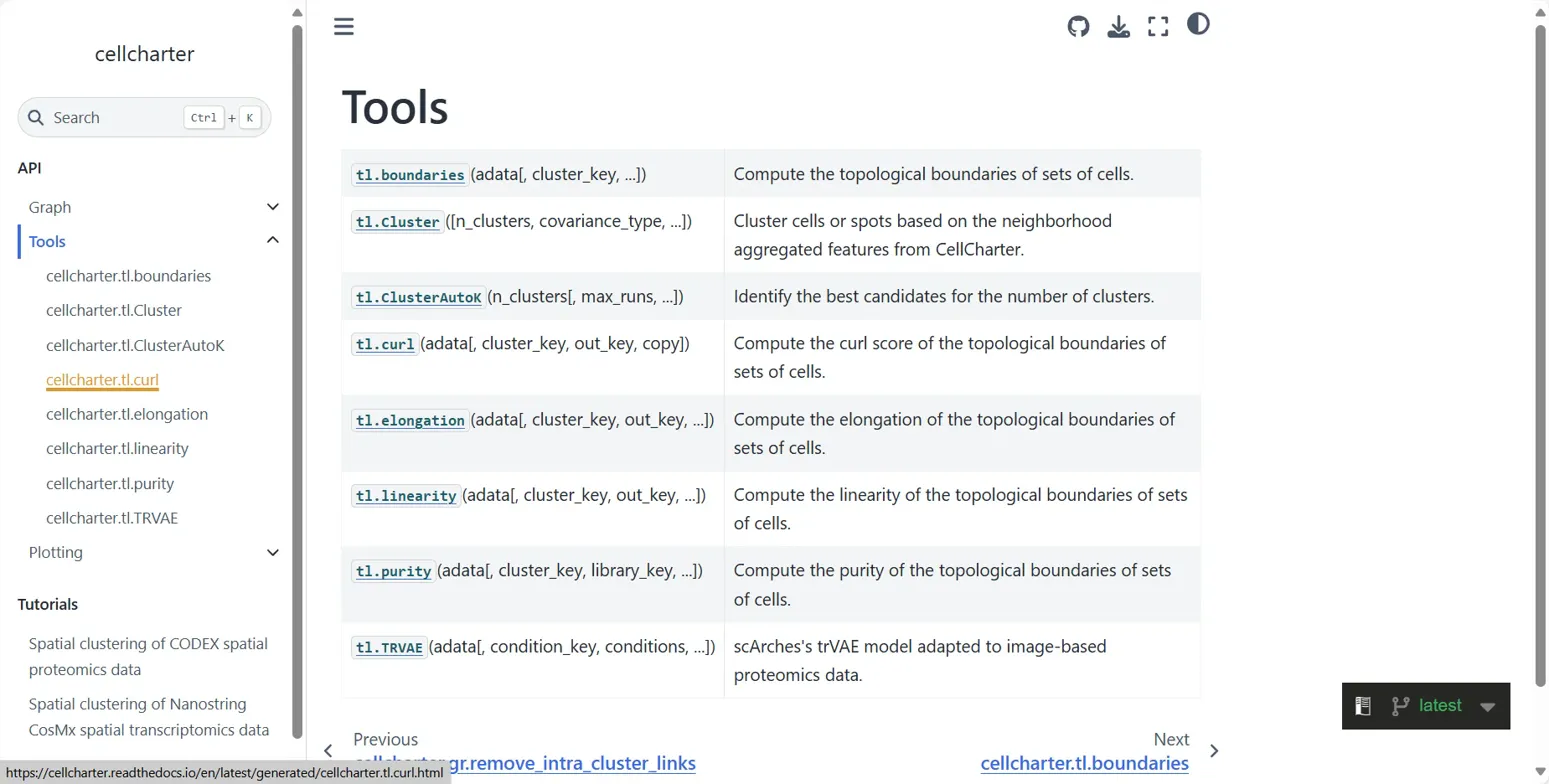The image size is (1549, 784).
Task: Click the sidebar scroll up arrow
Action: 297,12
